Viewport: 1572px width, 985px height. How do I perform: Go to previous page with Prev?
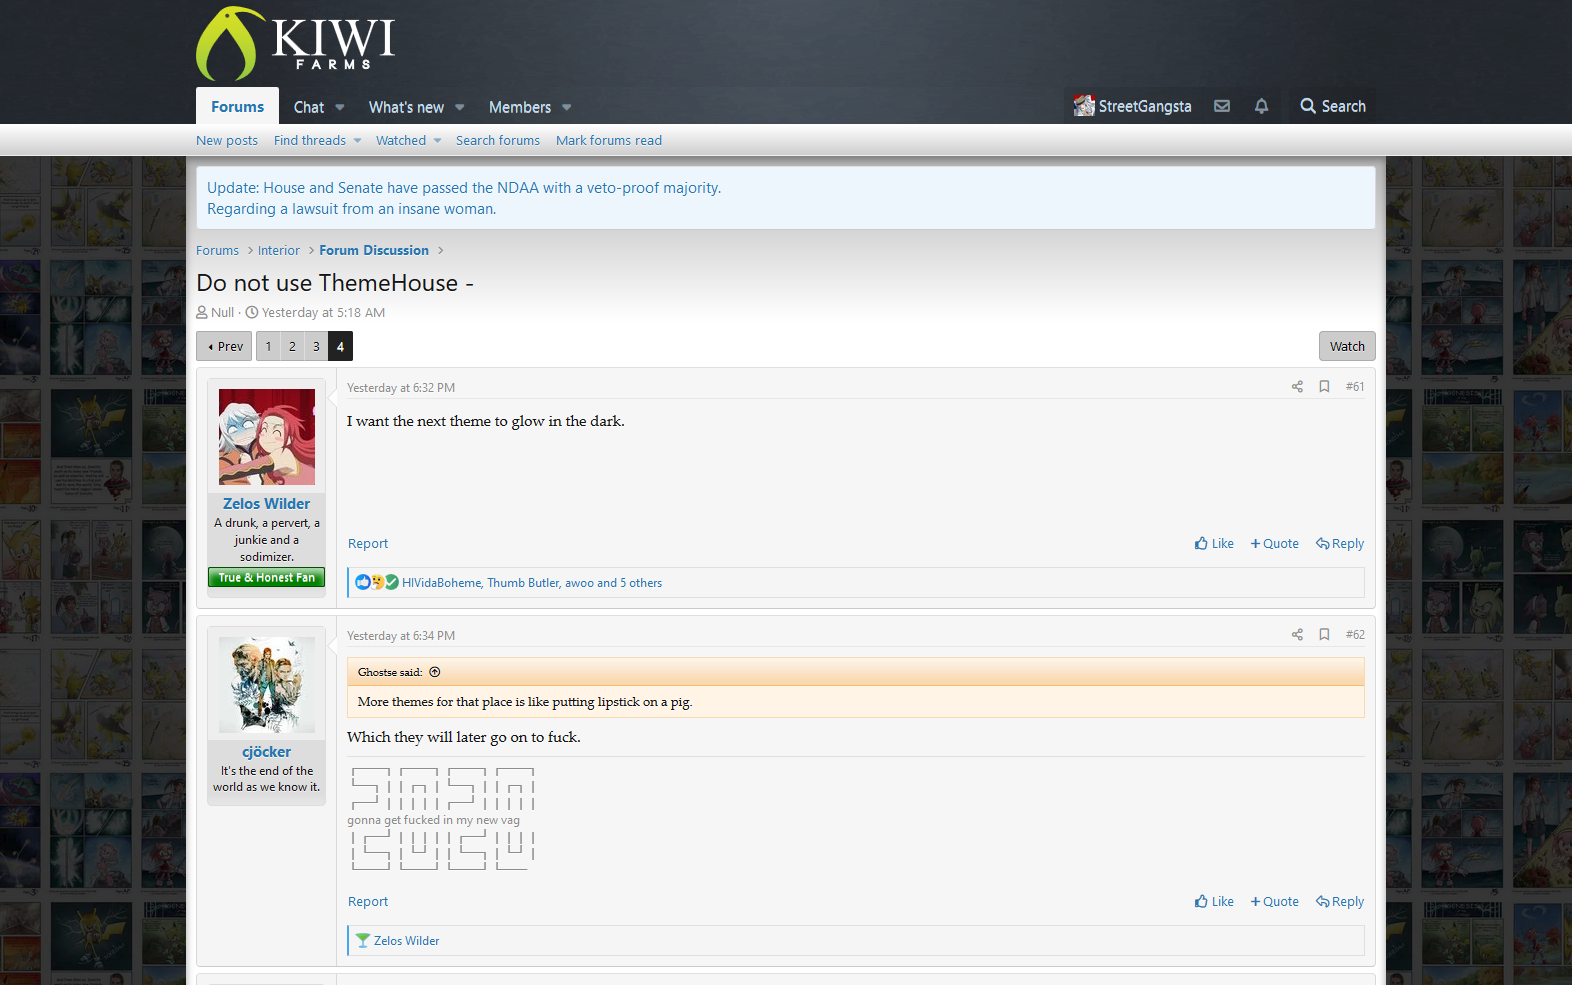click(x=224, y=346)
